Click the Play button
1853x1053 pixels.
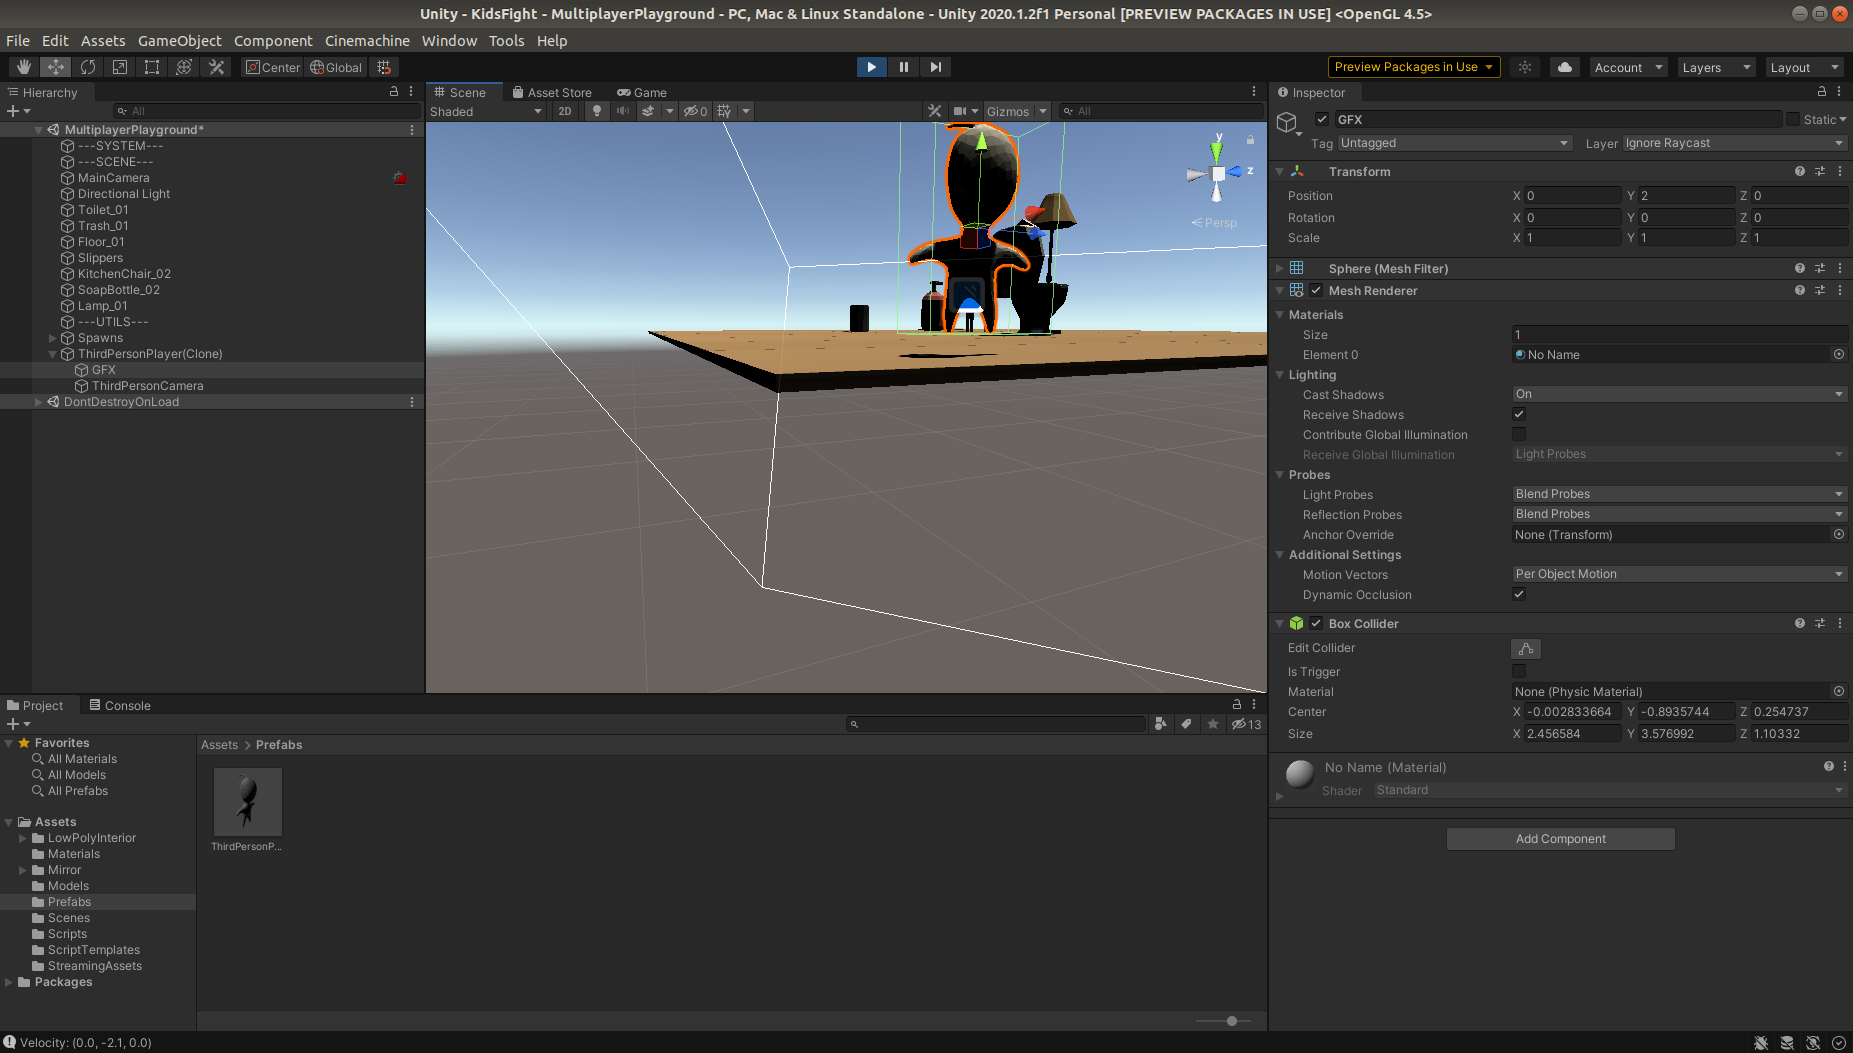(x=871, y=67)
